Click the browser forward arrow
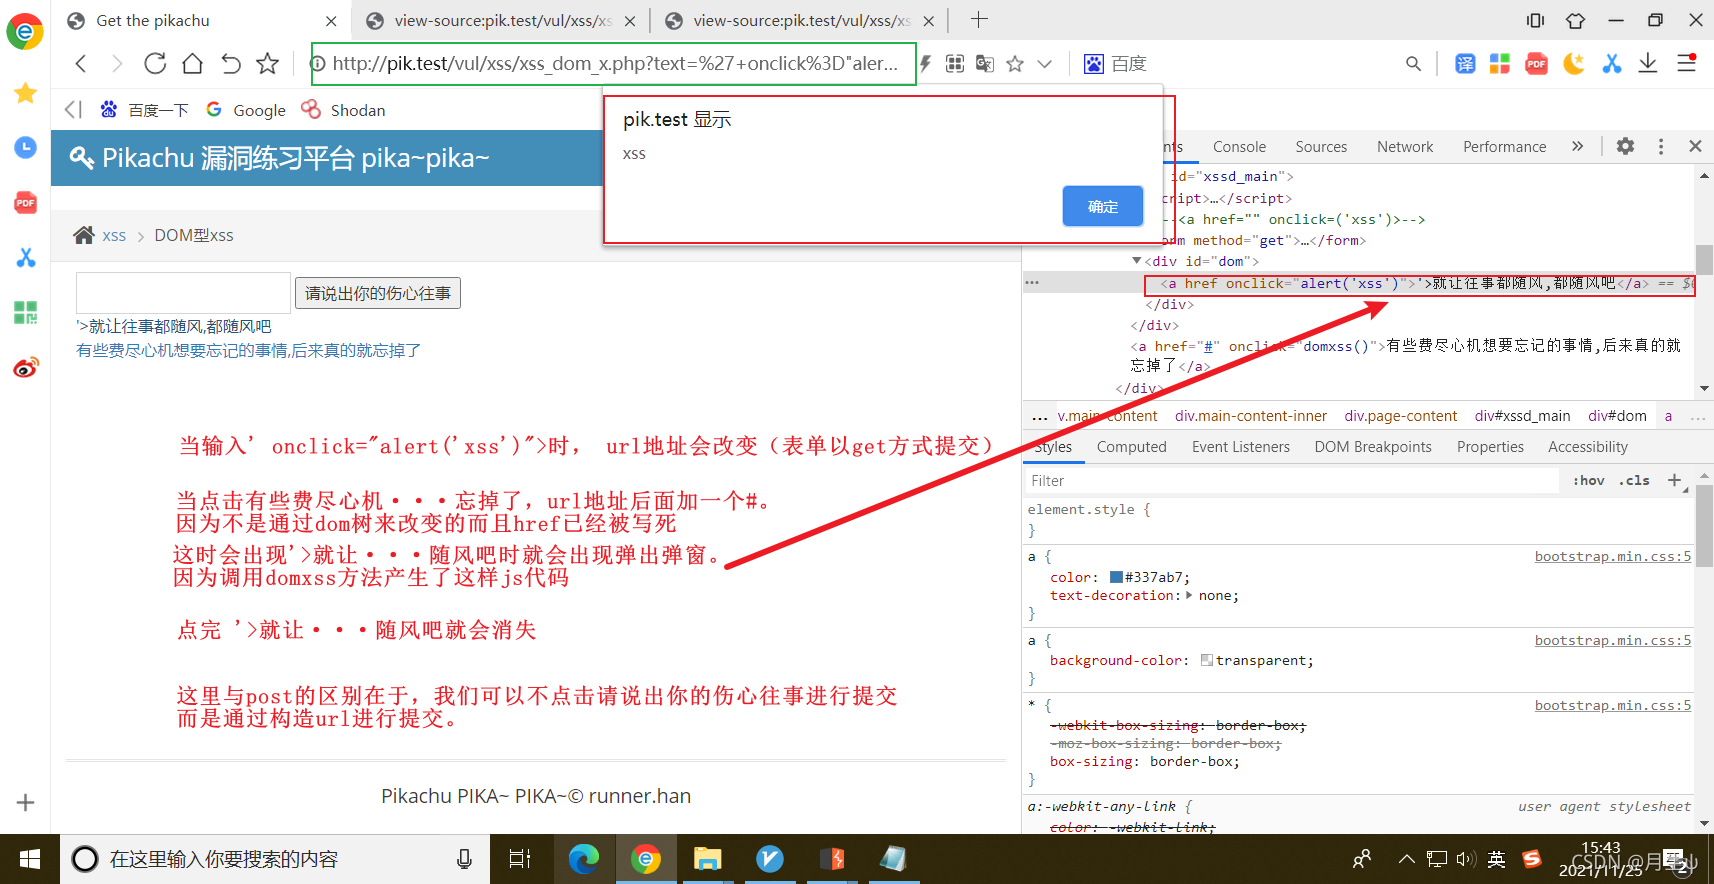The image size is (1714, 884). pos(117,64)
